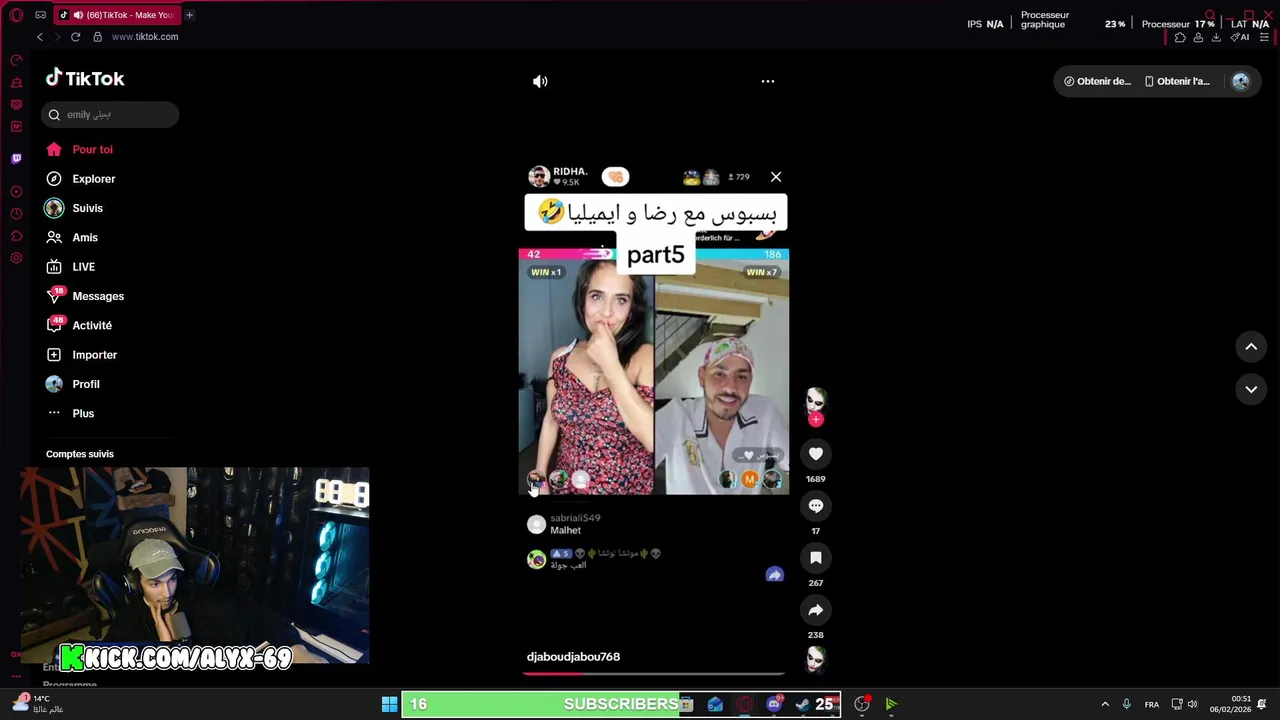Open the browser tab search magnifier
The width and height of the screenshot is (1280, 720).
[1210, 15]
